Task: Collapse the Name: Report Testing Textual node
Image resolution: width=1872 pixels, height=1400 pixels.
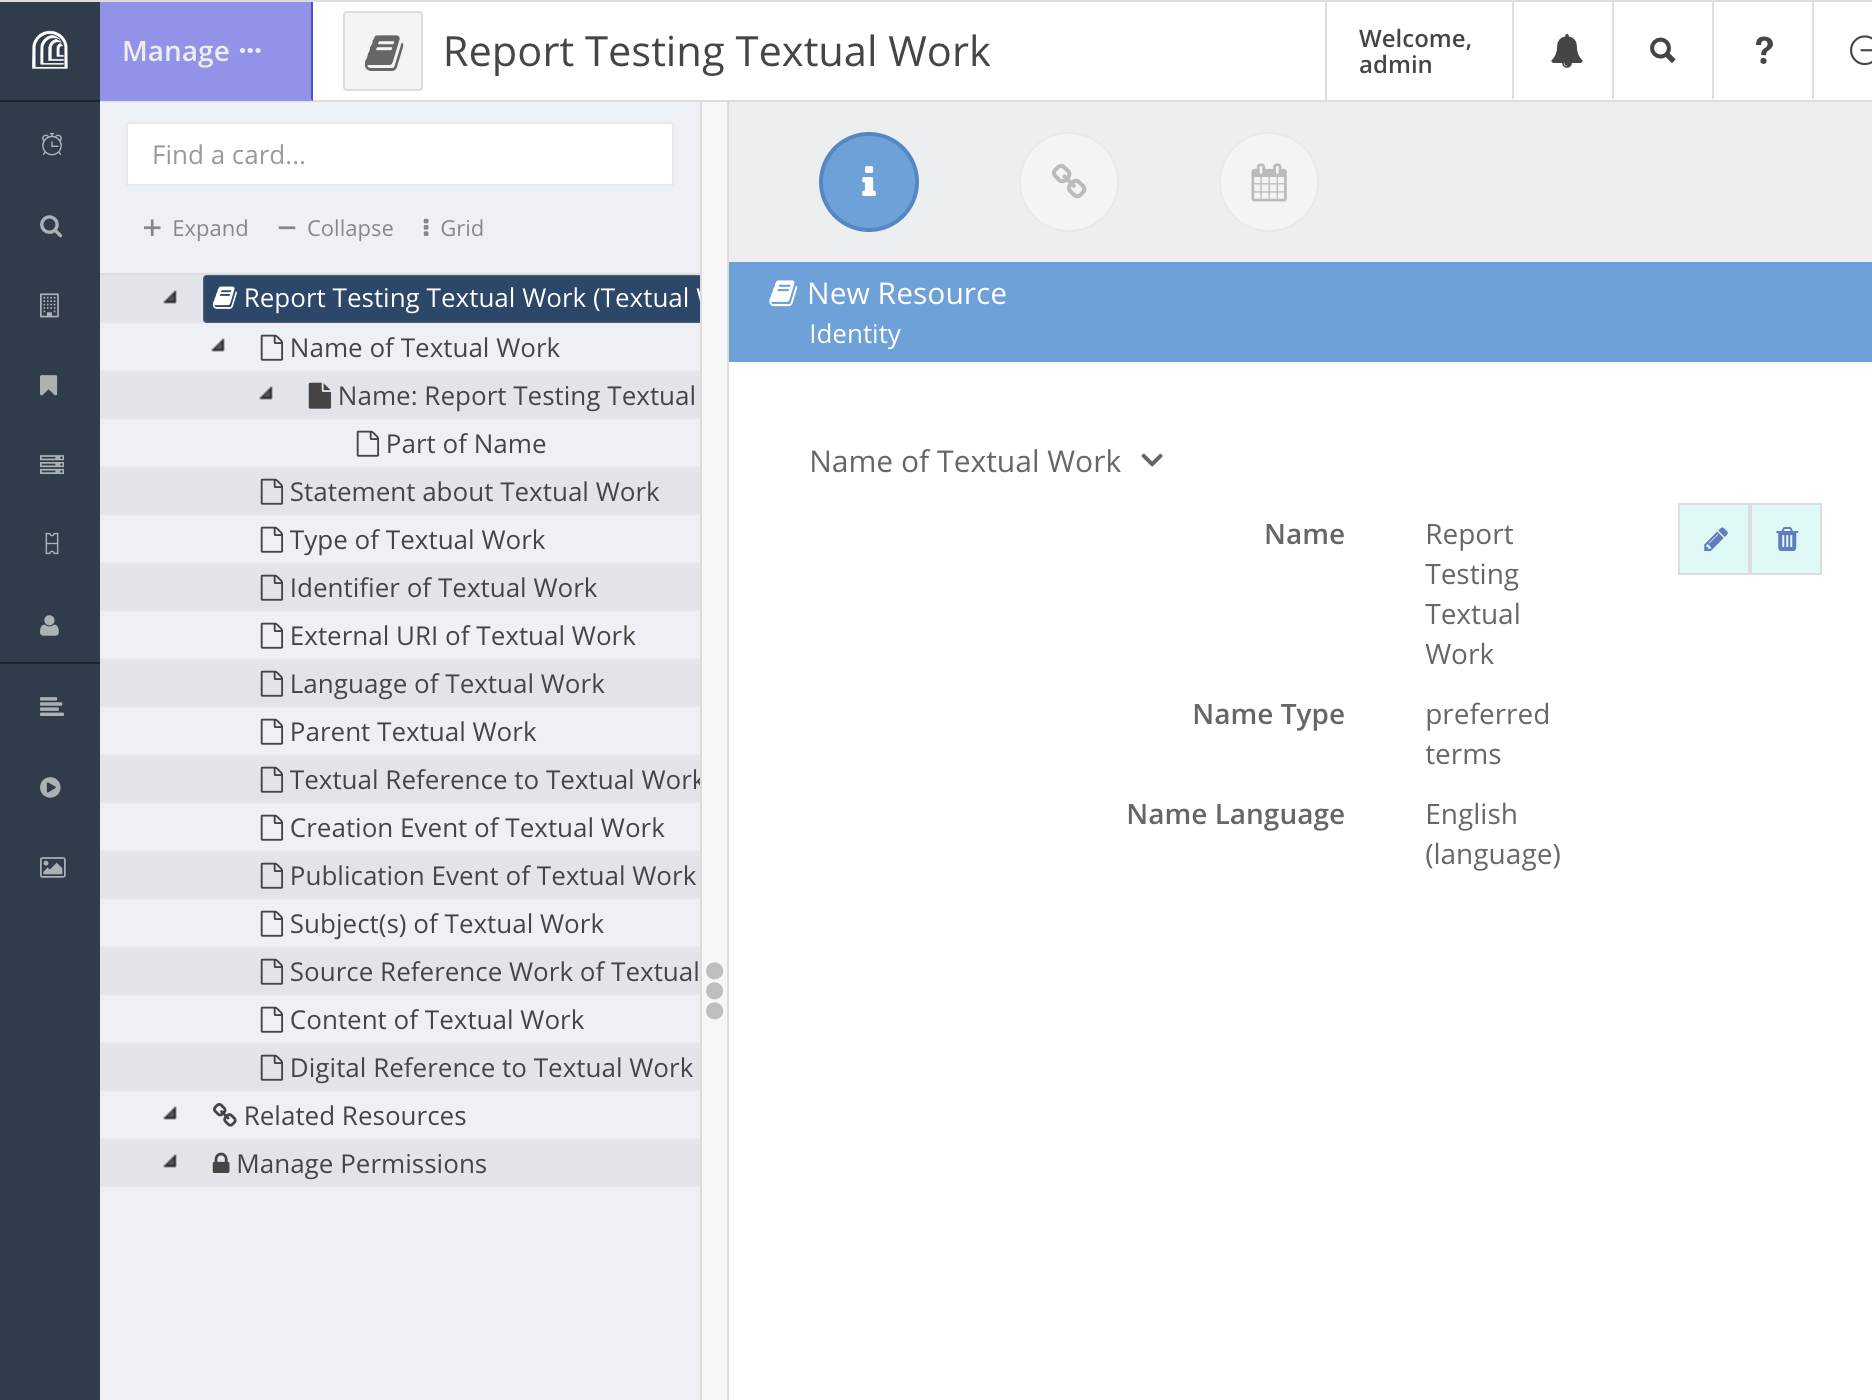Action: (266, 394)
